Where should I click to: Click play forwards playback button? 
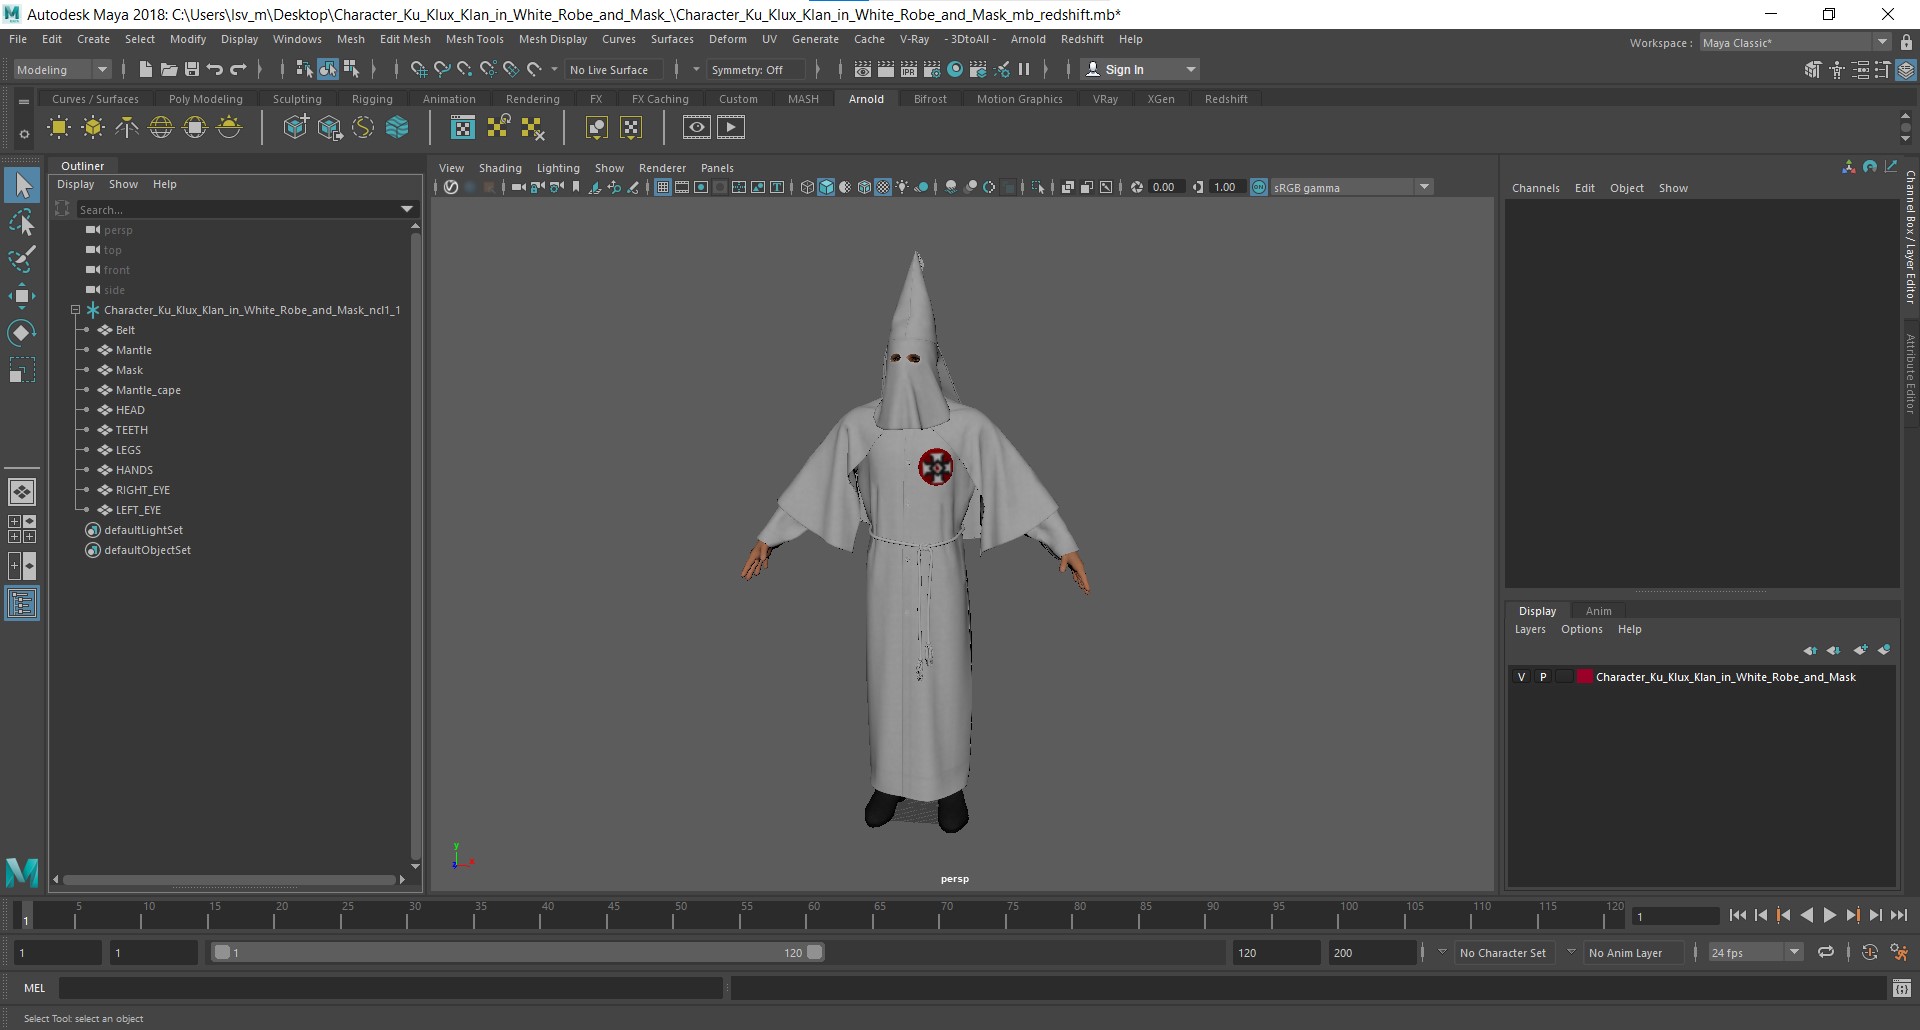pyautogui.click(x=1829, y=915)
